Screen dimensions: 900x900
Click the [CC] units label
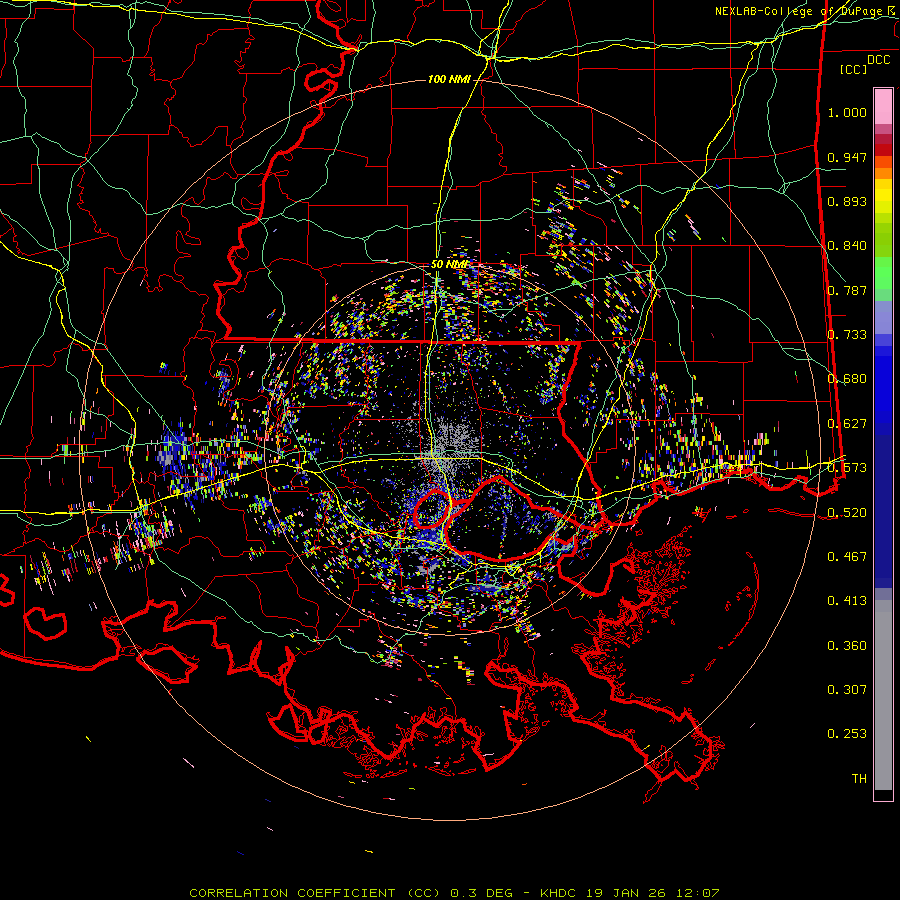tap(854, 69)
